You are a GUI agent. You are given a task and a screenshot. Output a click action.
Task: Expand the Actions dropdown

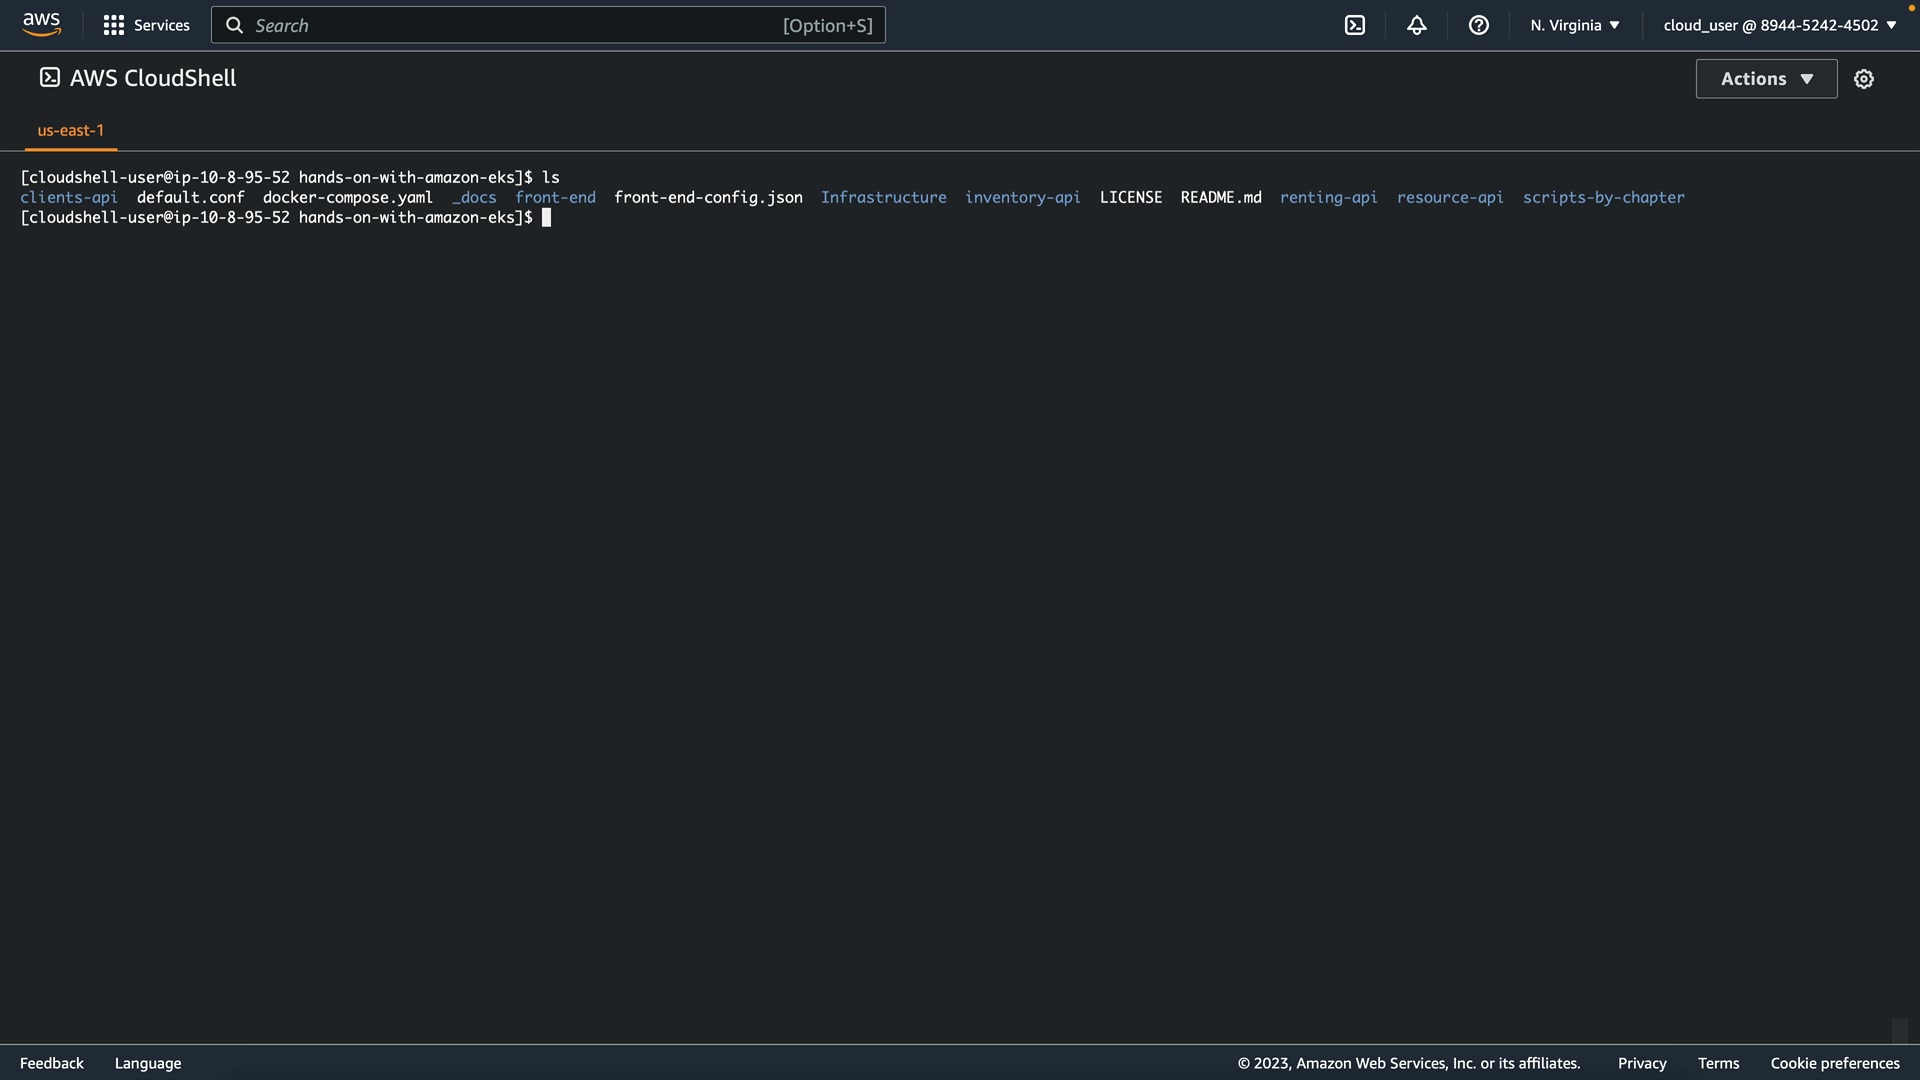click(1766, 79)
